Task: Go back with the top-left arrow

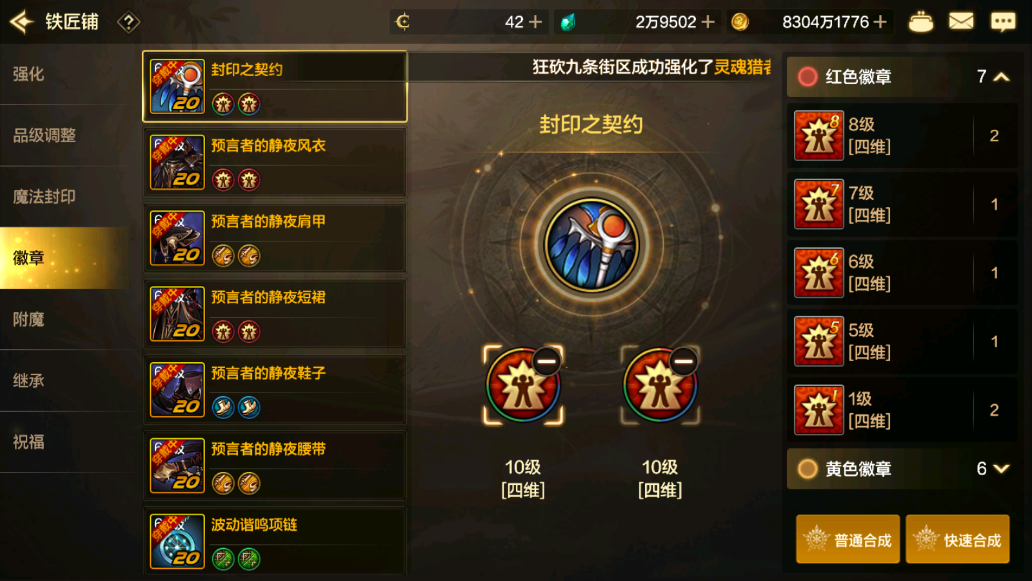Action: pyautogui.click(x=21, y=22)
